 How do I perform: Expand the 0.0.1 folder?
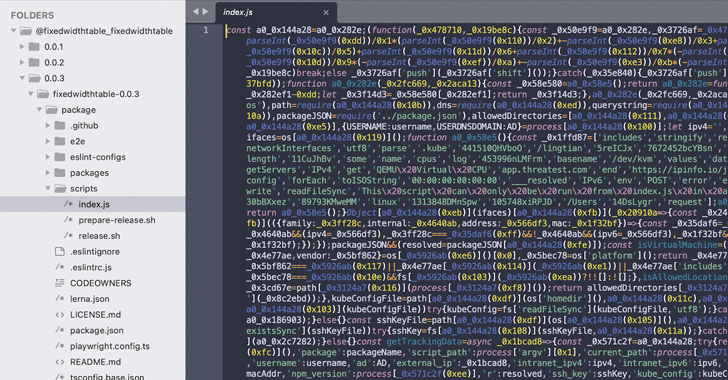pos(22,46)
